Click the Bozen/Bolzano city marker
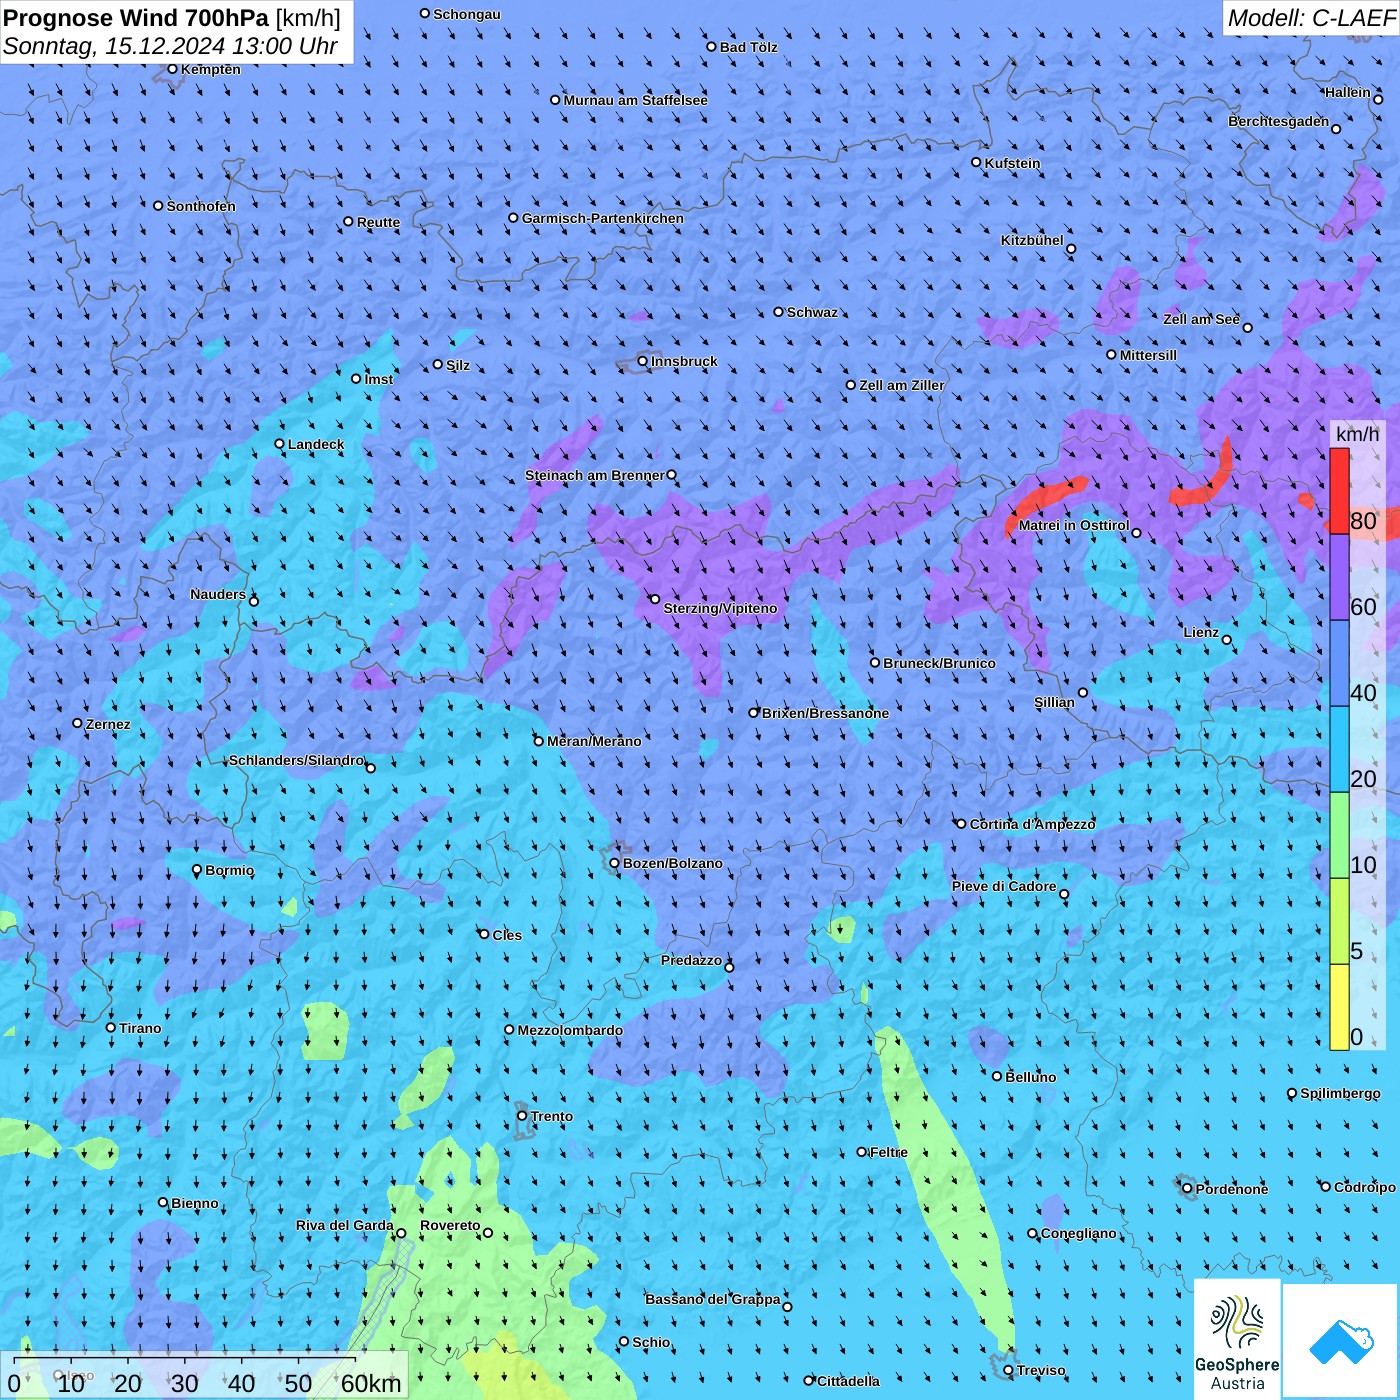1400x1400 pixels. 615,862
